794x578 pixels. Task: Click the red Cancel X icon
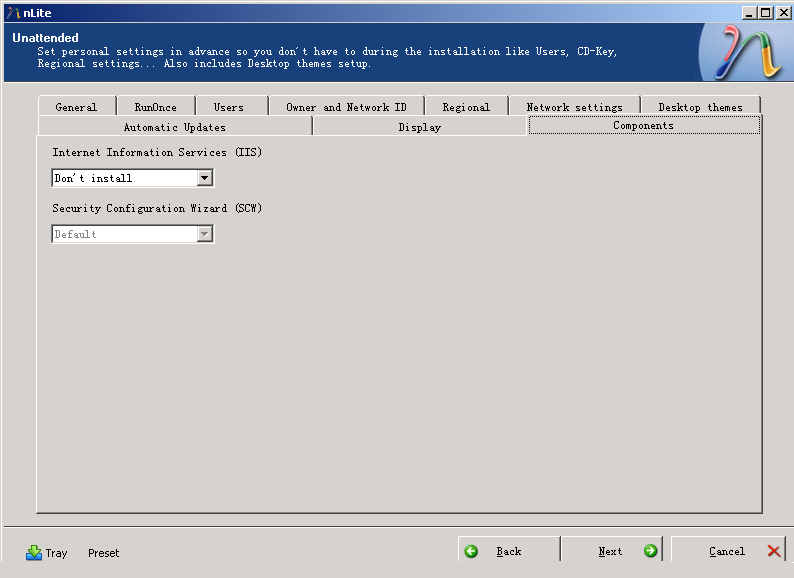[x=774, y=551]
